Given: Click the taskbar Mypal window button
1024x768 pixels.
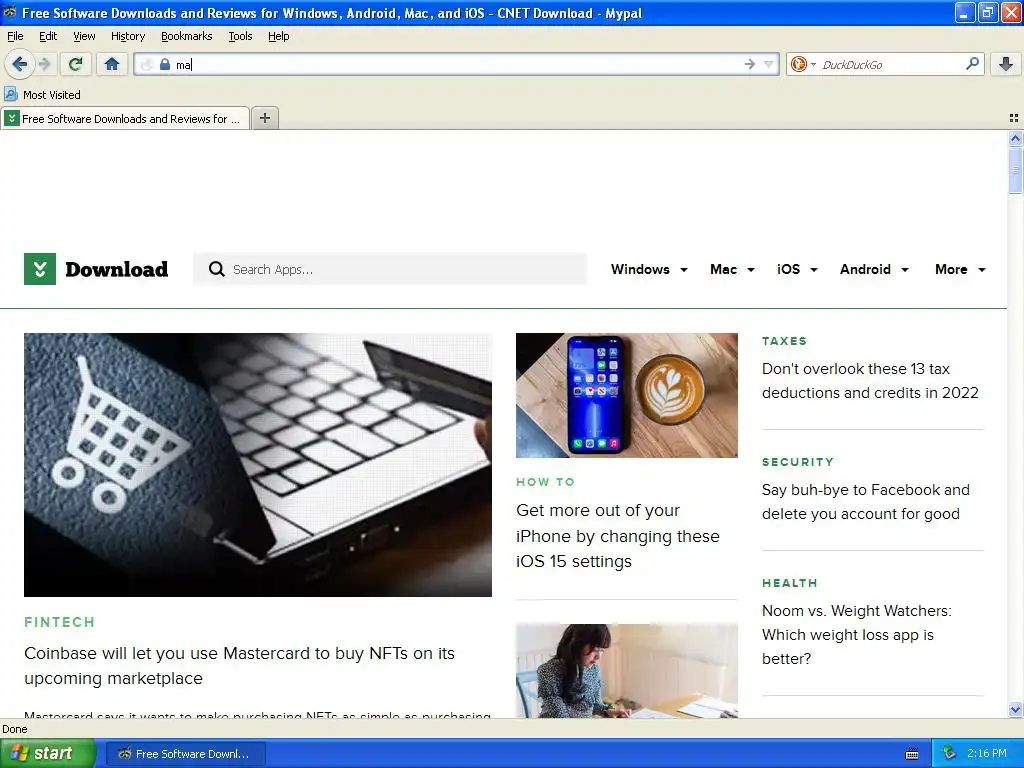Looking at the screenshot, I should click(x=186, y=754).
